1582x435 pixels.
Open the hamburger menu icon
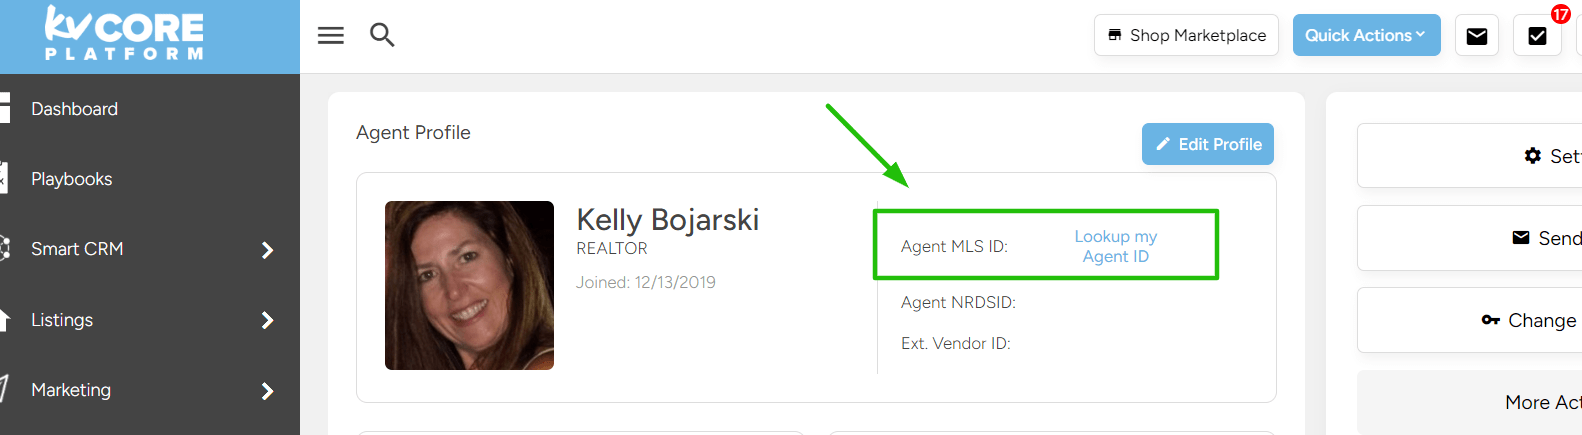pos(331,35)
